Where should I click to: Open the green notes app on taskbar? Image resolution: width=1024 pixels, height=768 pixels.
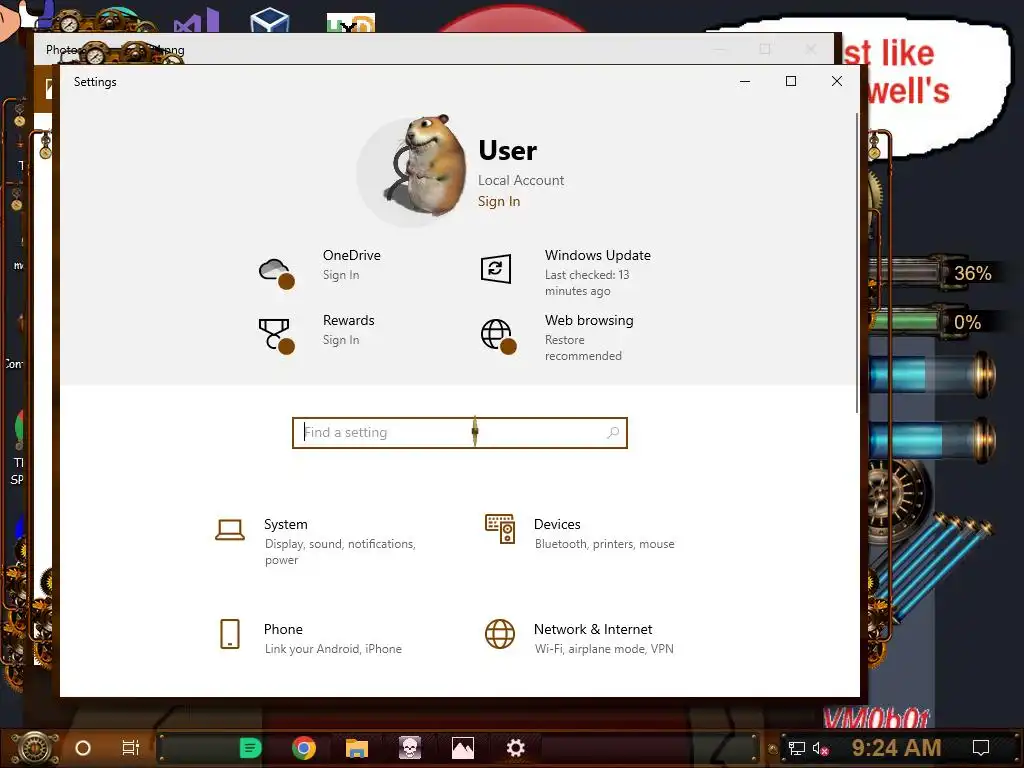[250, 748]
